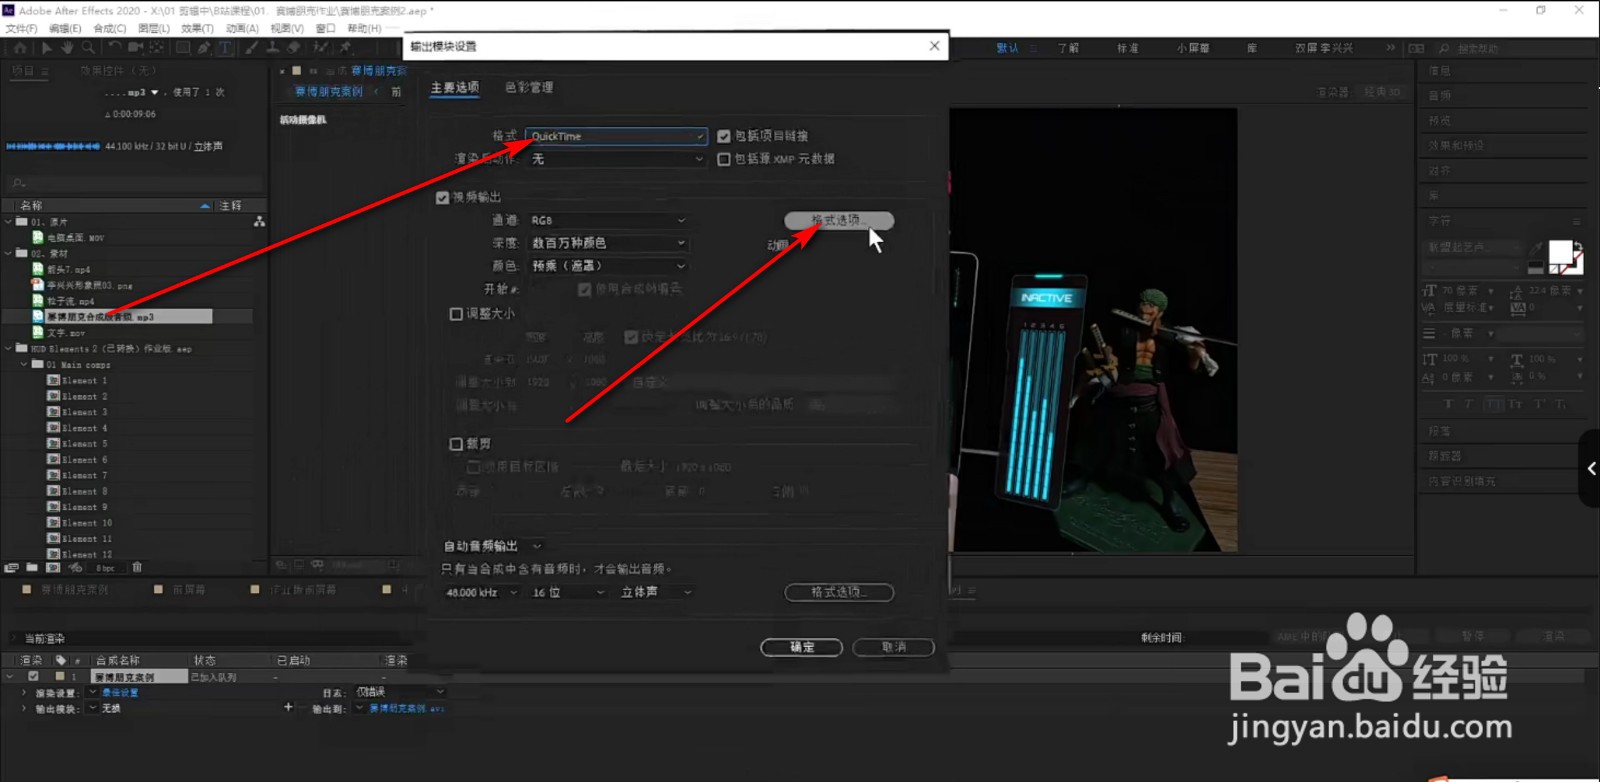Toggle the video output checkbox
The image size is (1600, 782).
[x=442, y=197]
